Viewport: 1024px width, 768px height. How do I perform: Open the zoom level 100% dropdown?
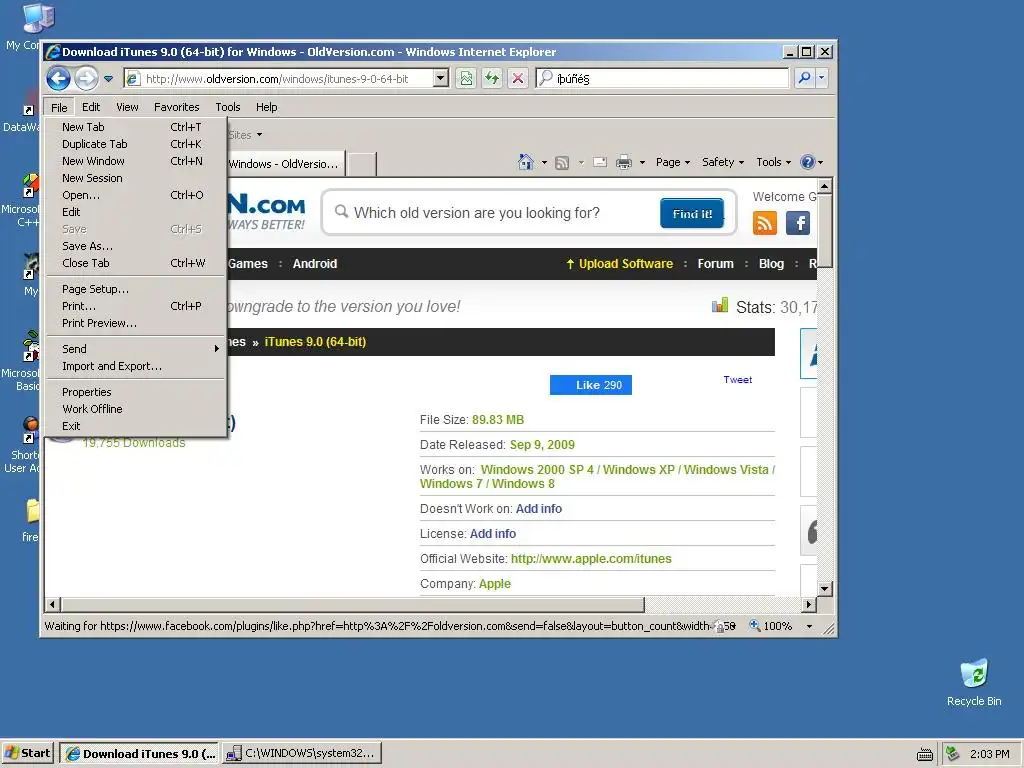click(810, 626)
